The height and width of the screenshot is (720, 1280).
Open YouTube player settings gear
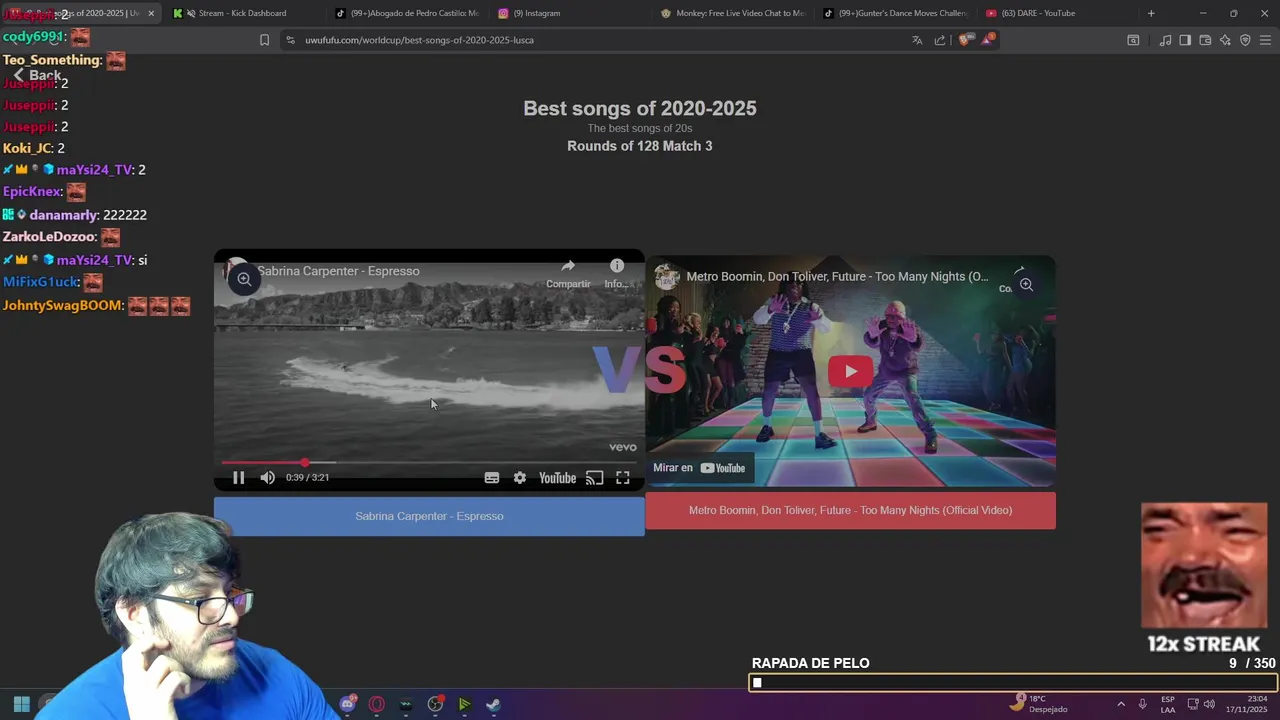[x=520, y=478]
